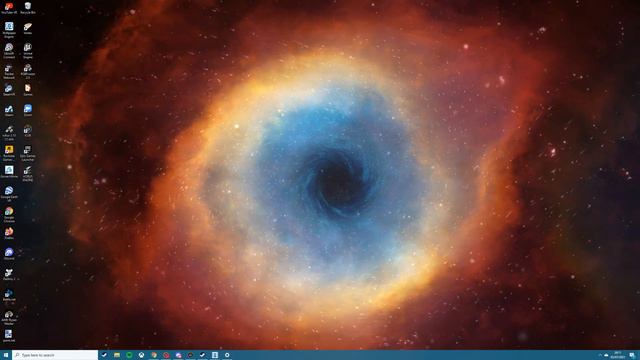Screen dimensions: 640x360
Task: Launch Google Chrome from the desktop
Action: tap(9, 215)
